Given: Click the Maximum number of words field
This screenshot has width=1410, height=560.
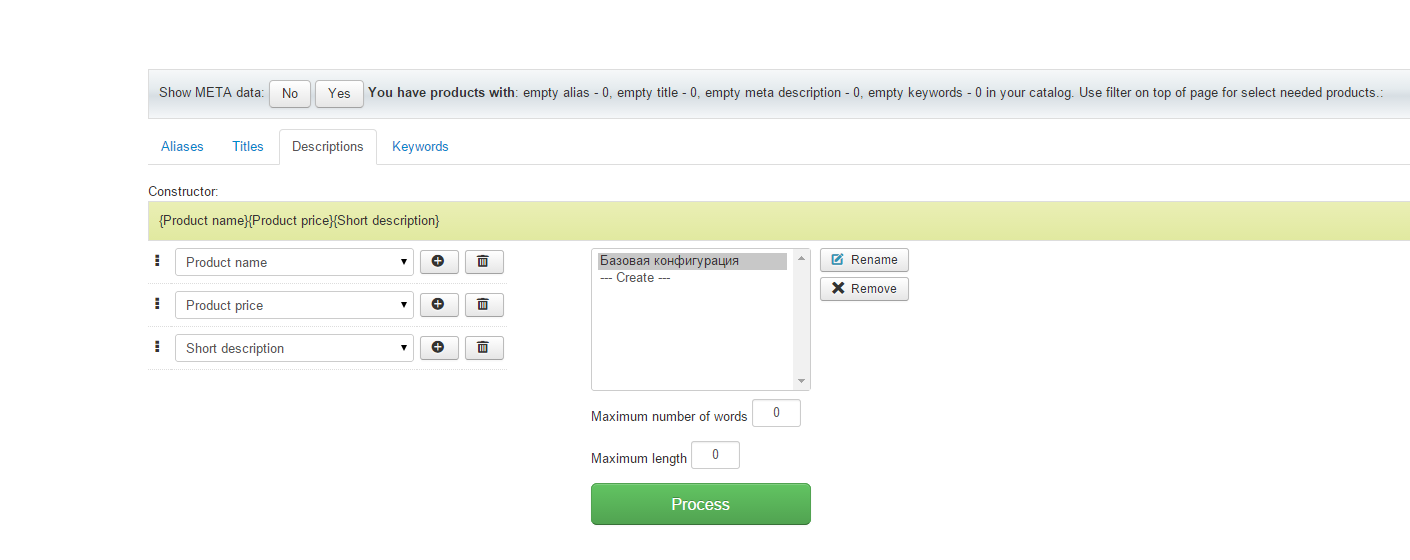Looking at the screenshot, I should coord(776,413).
